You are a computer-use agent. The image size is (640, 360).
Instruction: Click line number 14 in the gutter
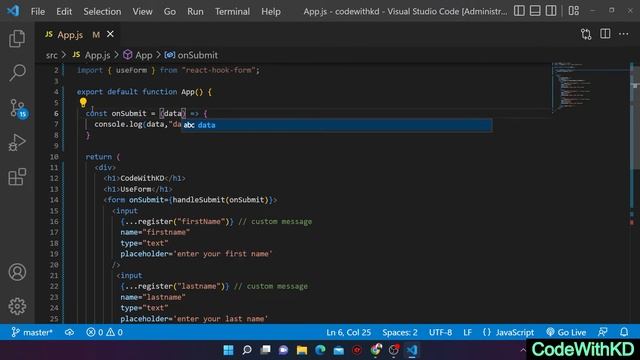click(x=54, y=200)
